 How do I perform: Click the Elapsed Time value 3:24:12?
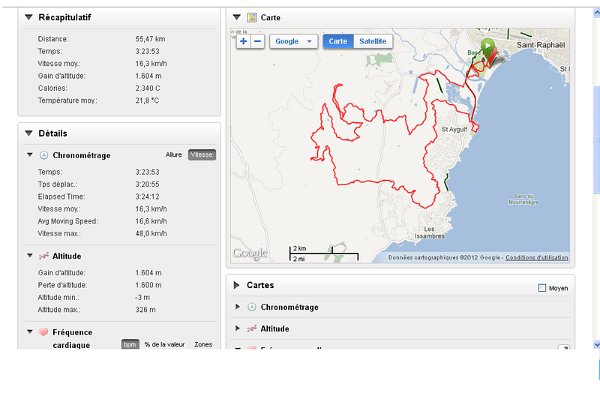[x=147, y=197]
